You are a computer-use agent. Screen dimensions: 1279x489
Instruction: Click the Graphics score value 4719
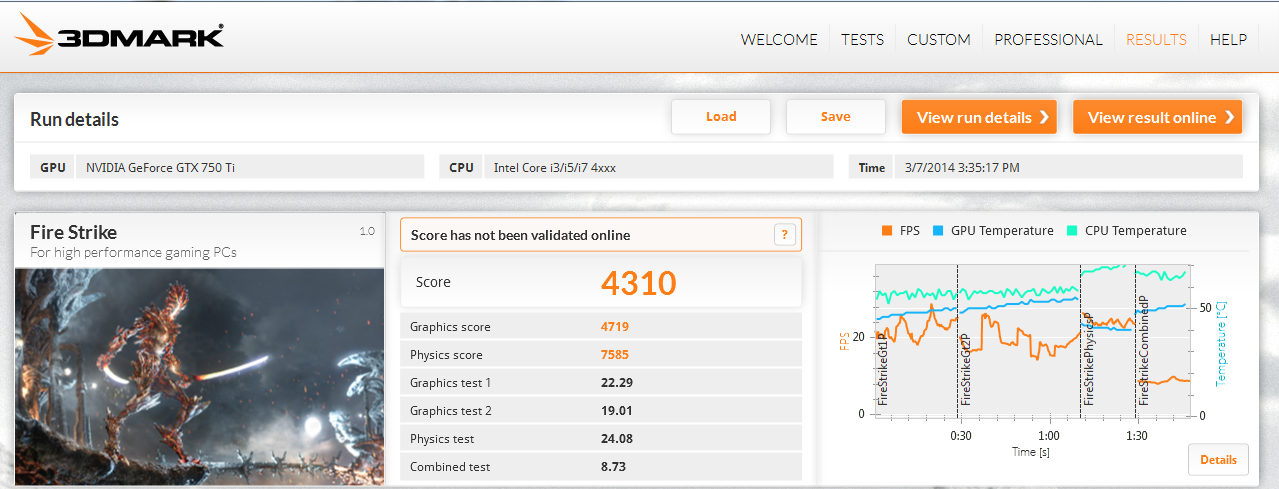[615, 327]
